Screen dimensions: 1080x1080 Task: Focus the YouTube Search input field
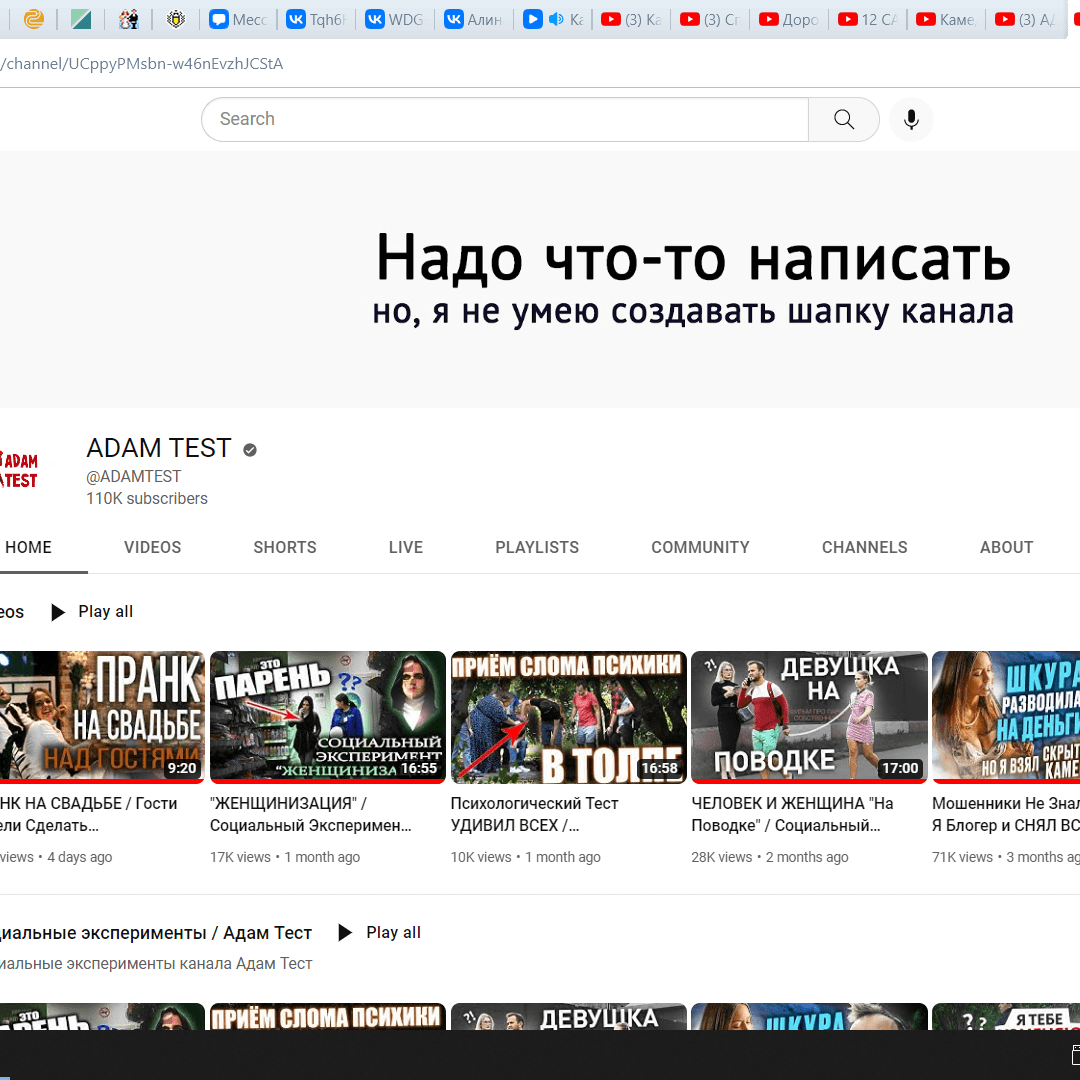click(505, 119)
